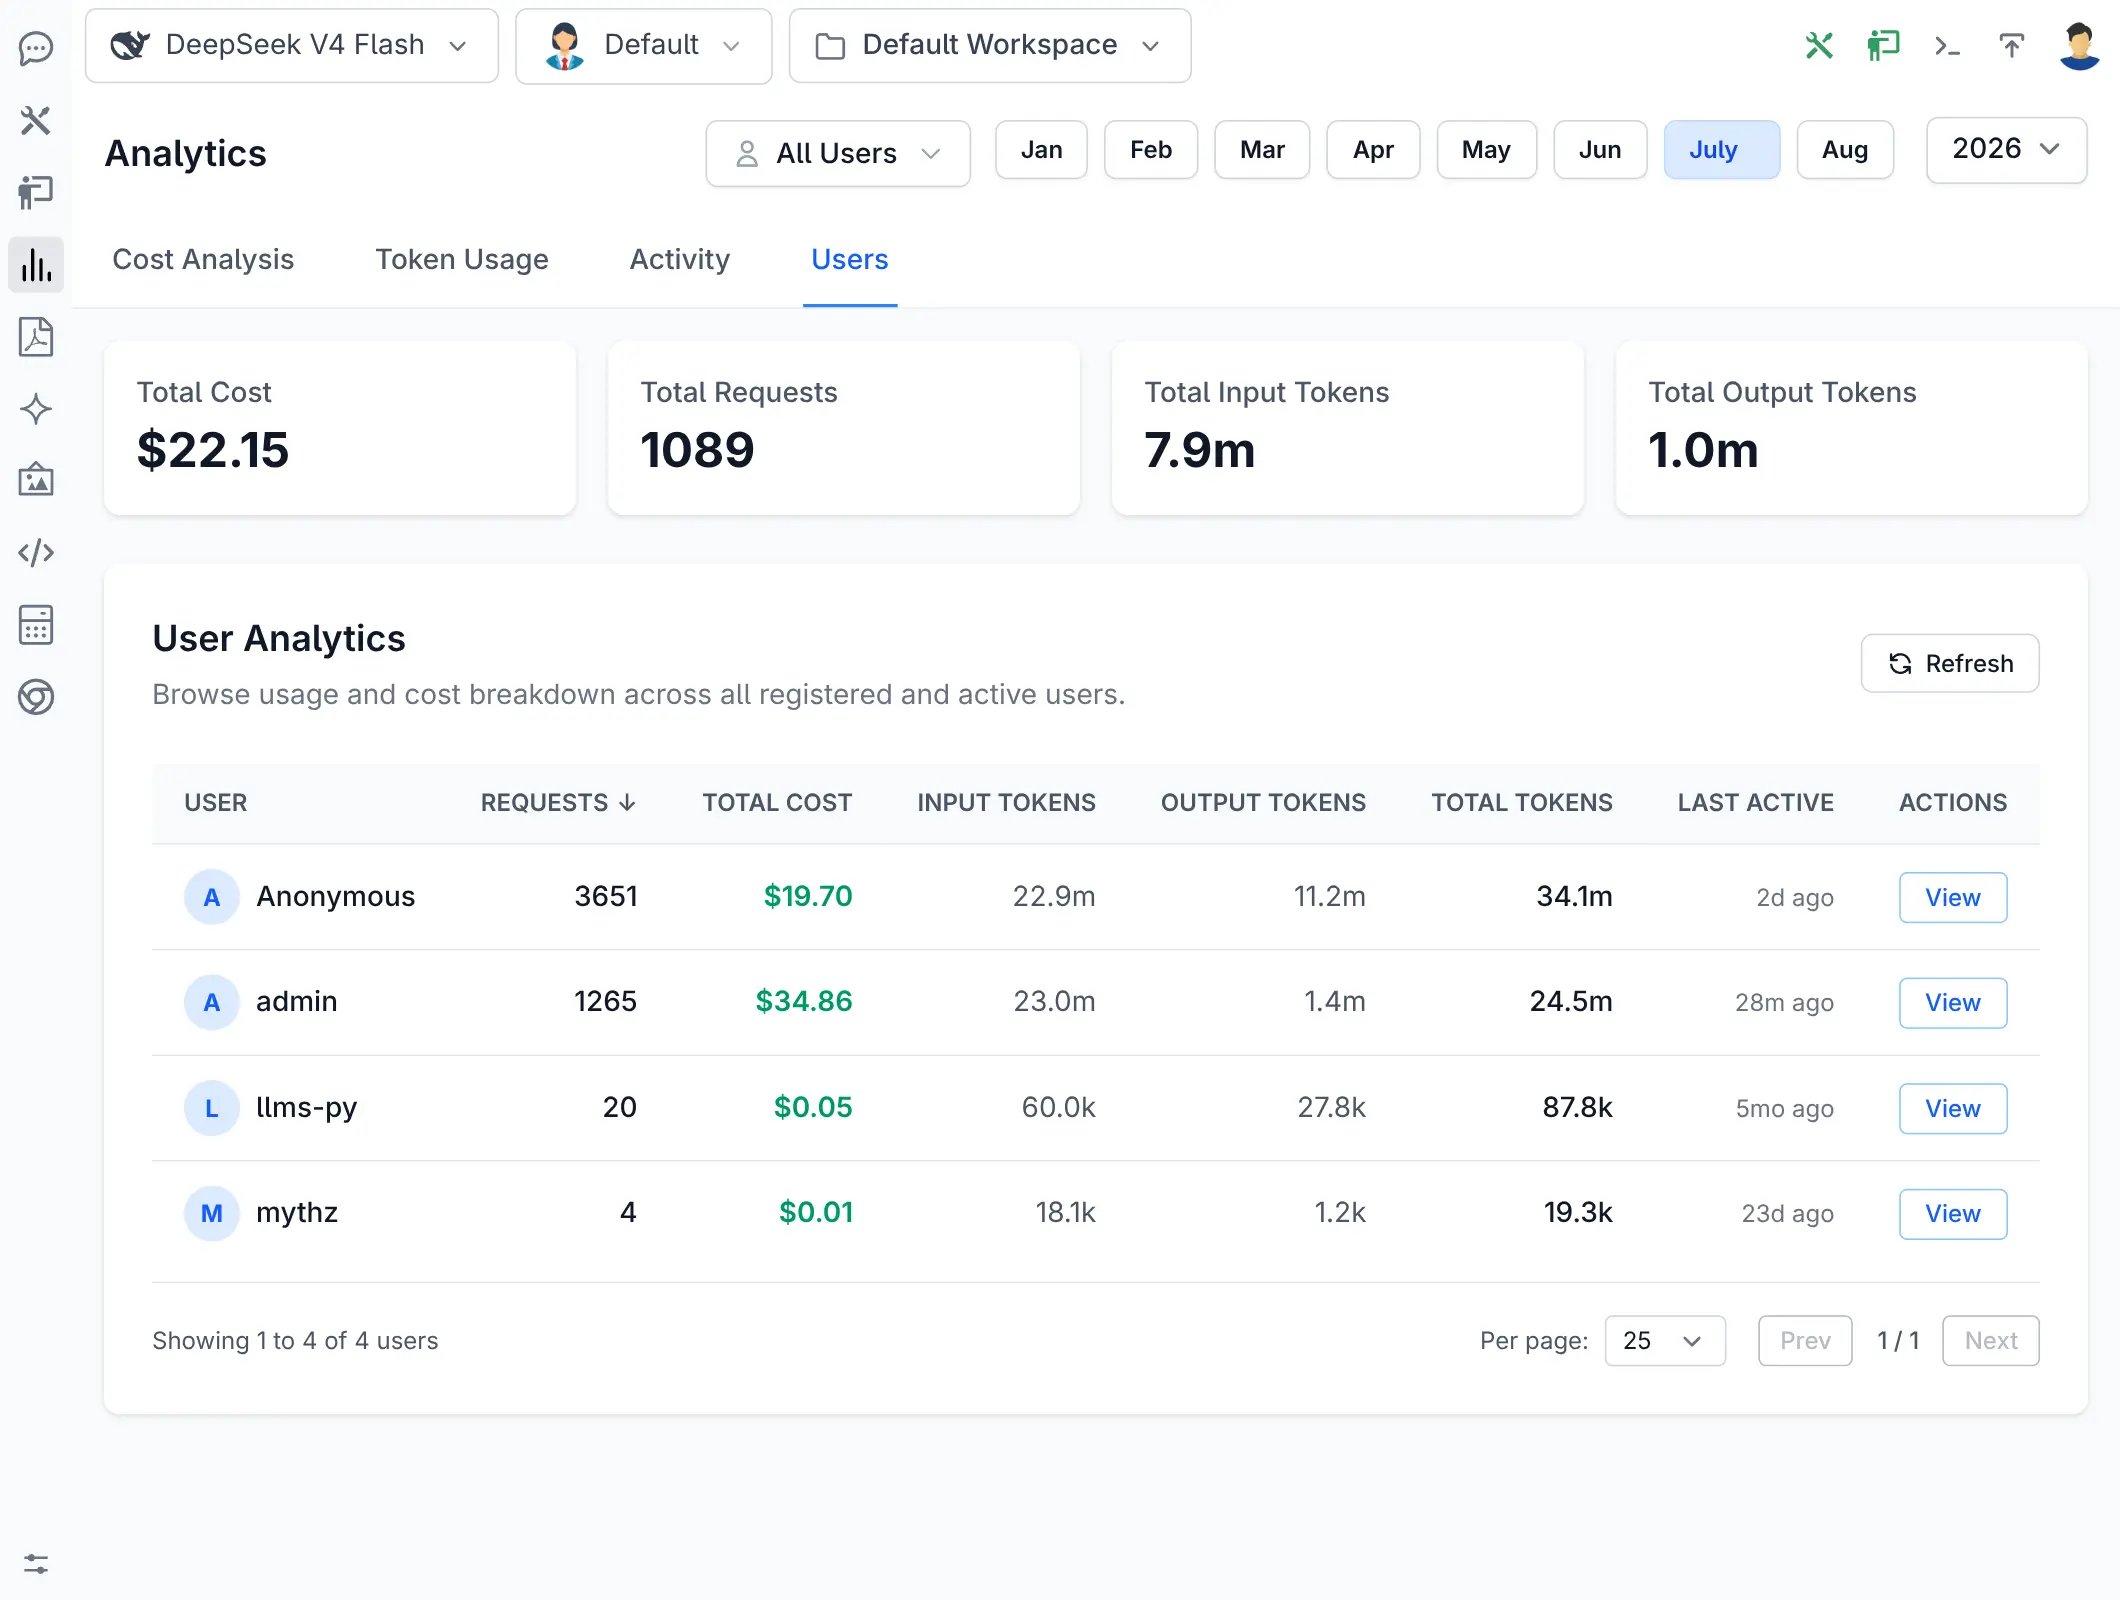Screen dimensions: 2120x1600
Task: Click the green presenter icon in header
Action: (1883, 45)
